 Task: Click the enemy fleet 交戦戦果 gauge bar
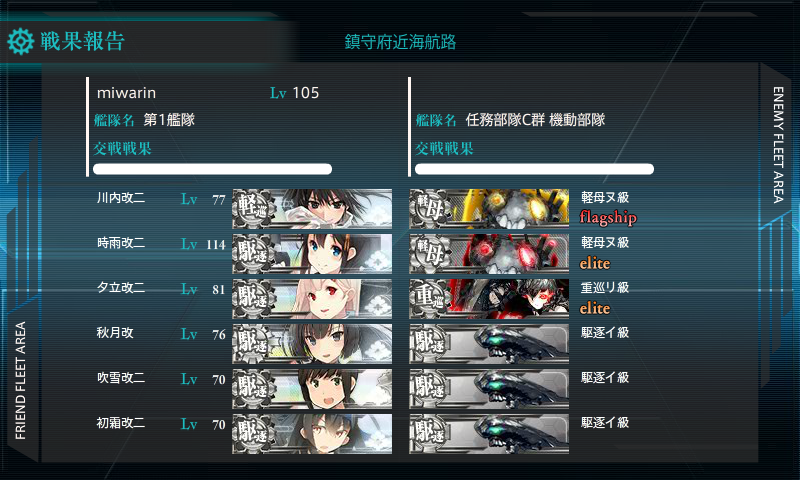coord(534,169)
